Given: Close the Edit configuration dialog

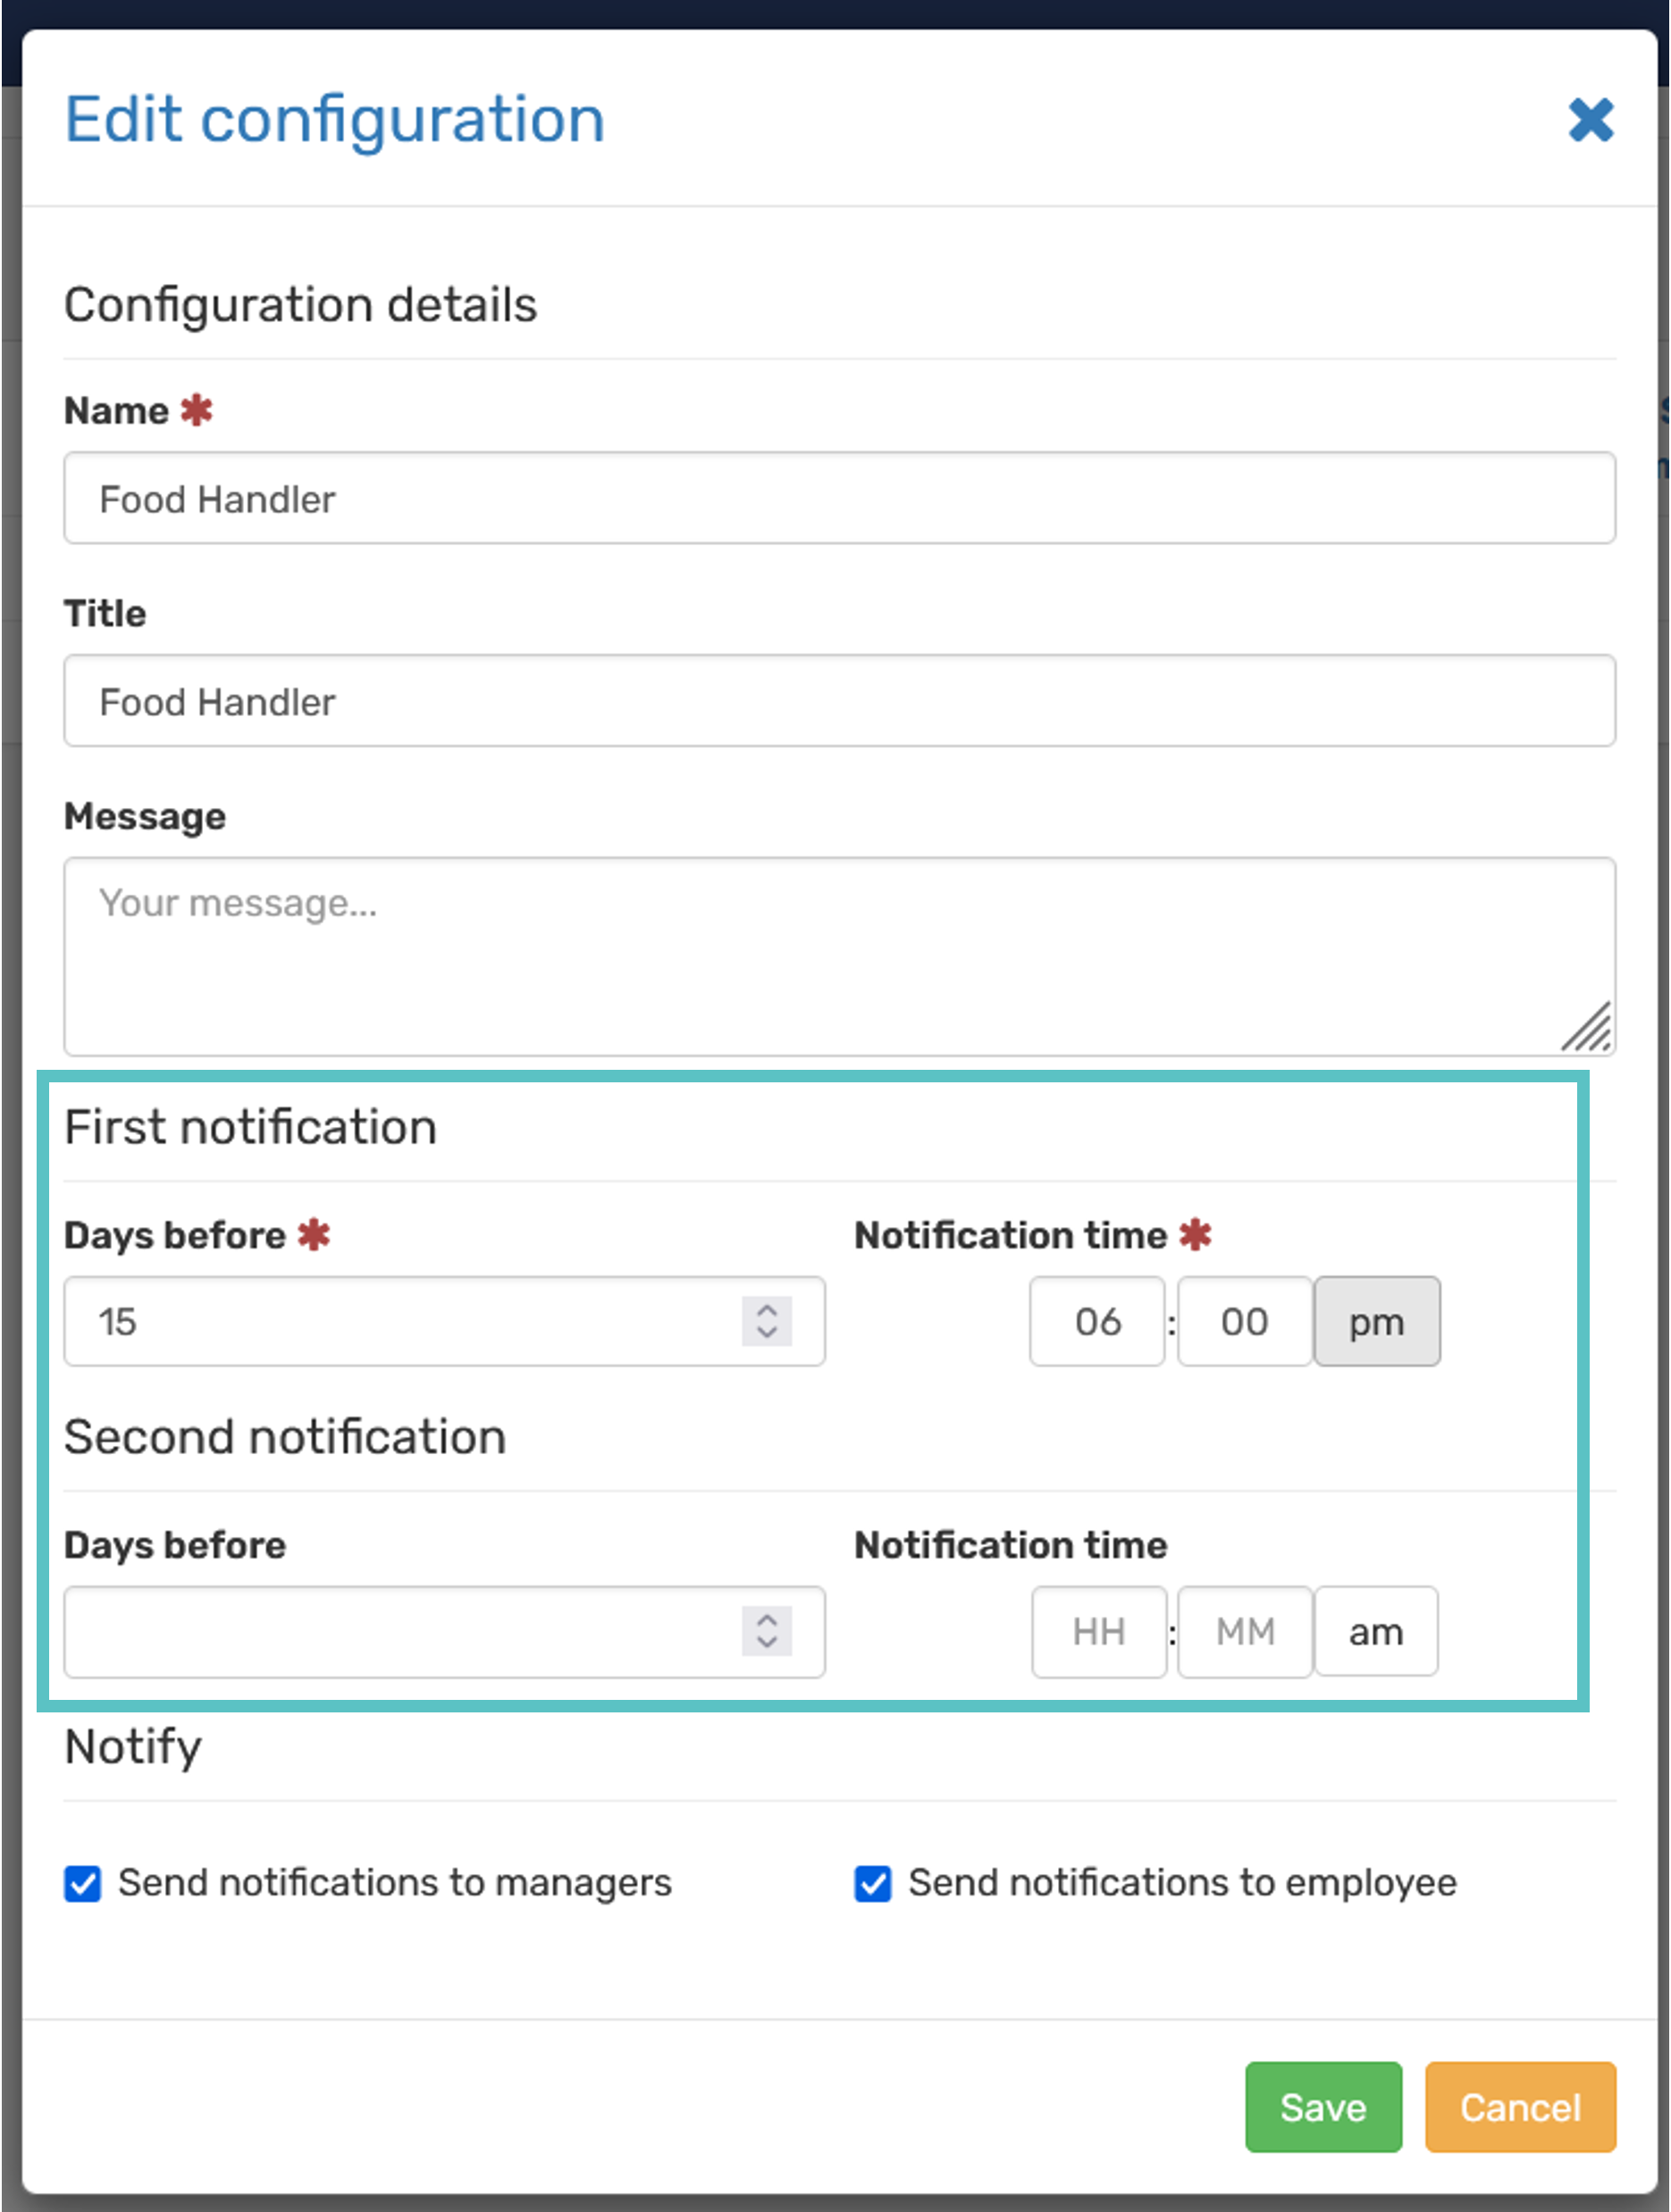Looking at the screenshot, I should [x=1590, y=120].
